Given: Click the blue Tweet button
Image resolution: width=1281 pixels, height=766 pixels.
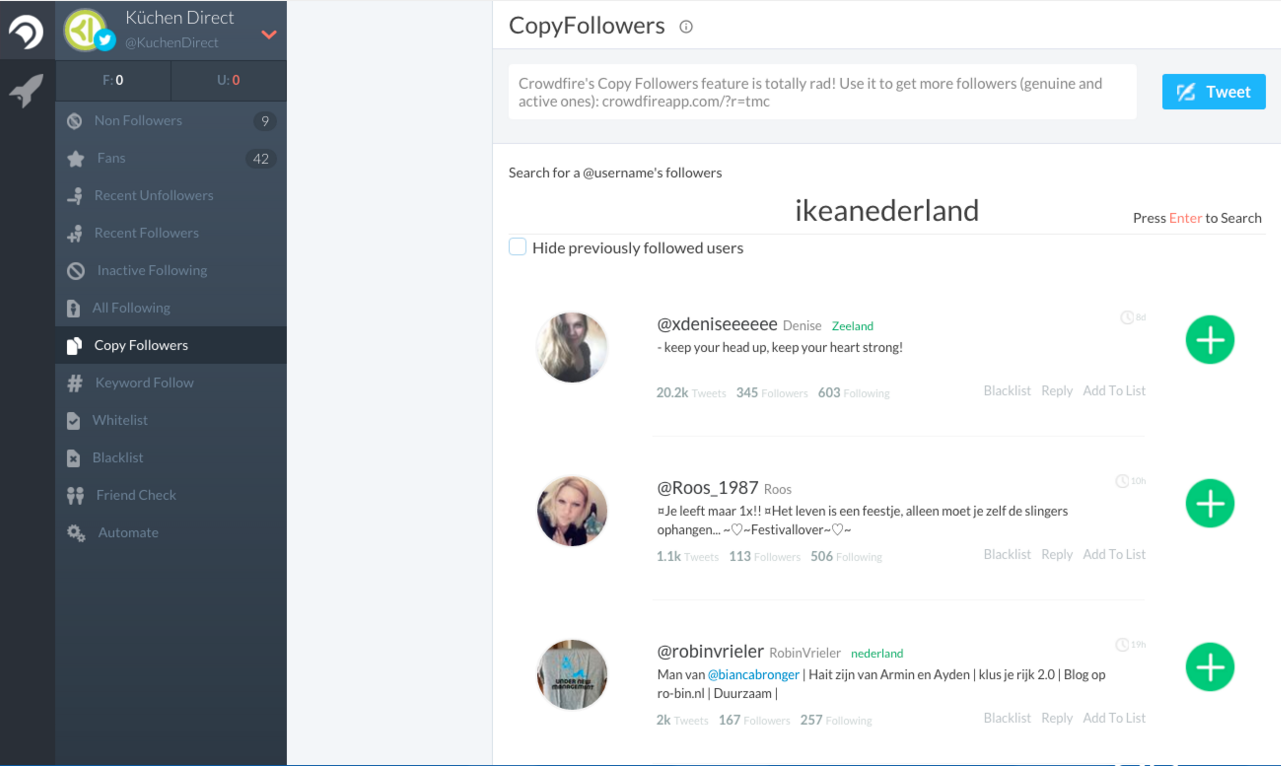Looking at the screenshot, I should (1214, 92).
